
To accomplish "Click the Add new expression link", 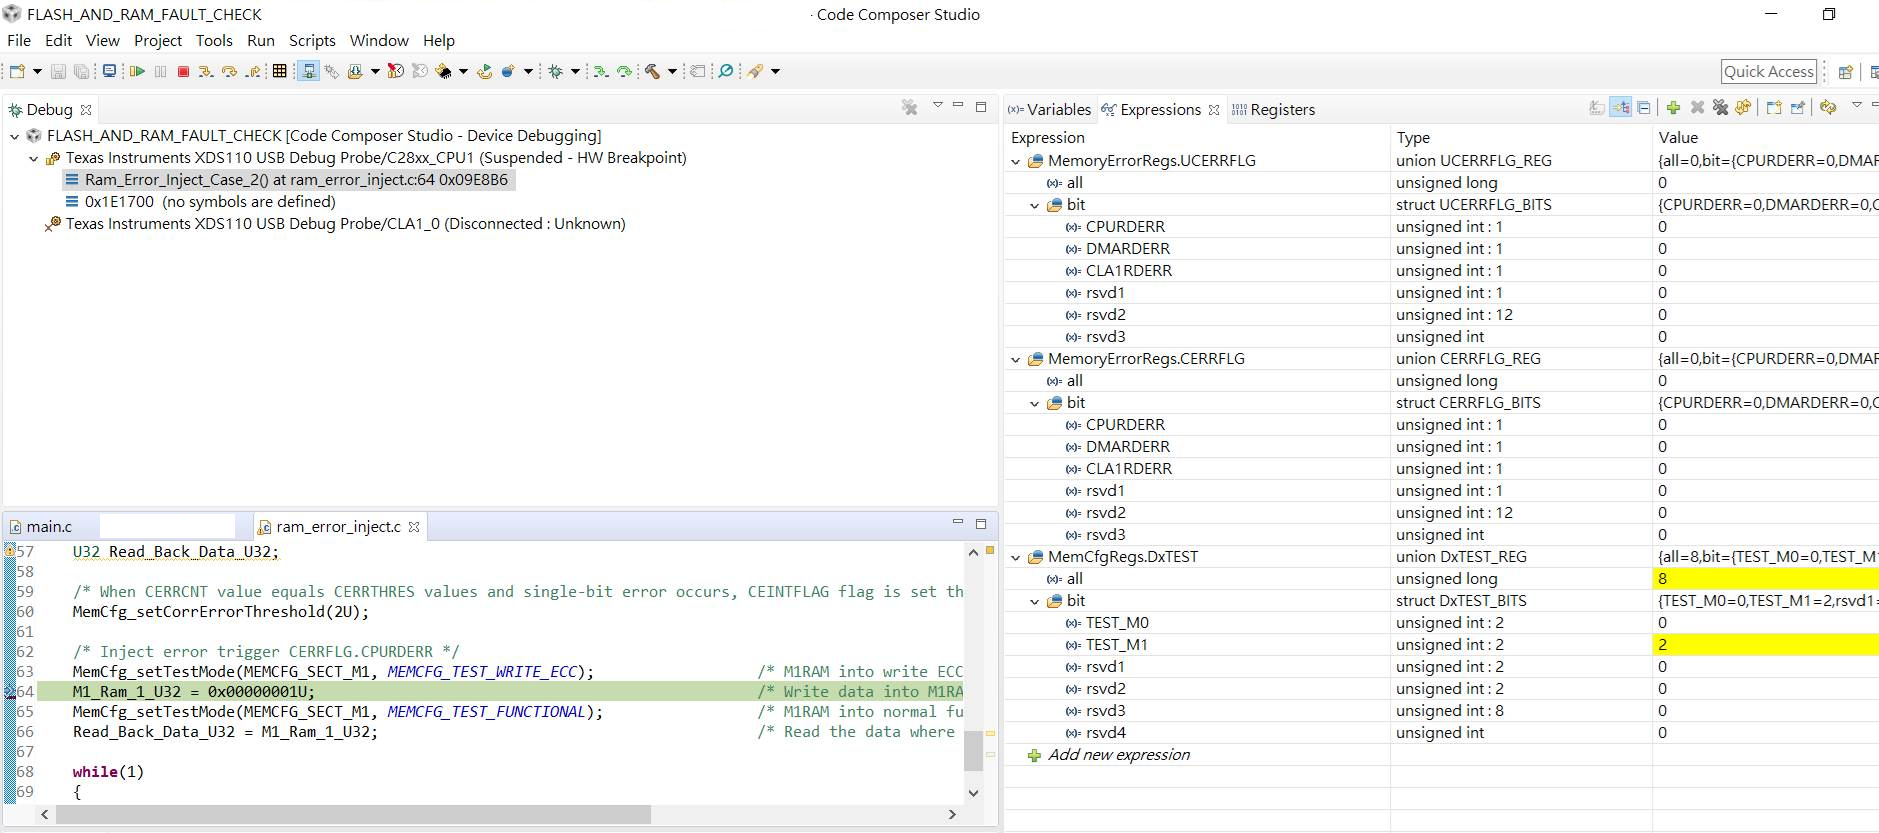I will point(1118,755).
